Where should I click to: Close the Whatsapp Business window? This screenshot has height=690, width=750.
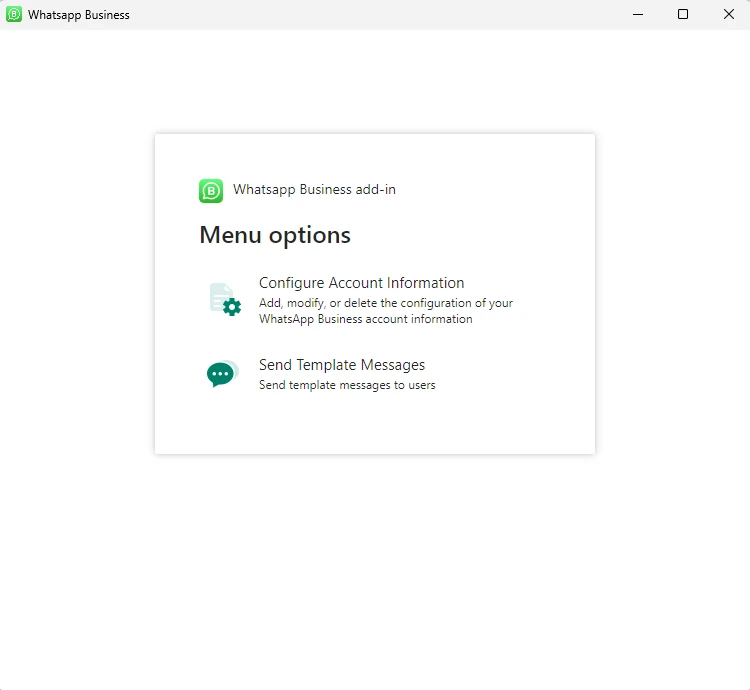click(x=728, y=14)
